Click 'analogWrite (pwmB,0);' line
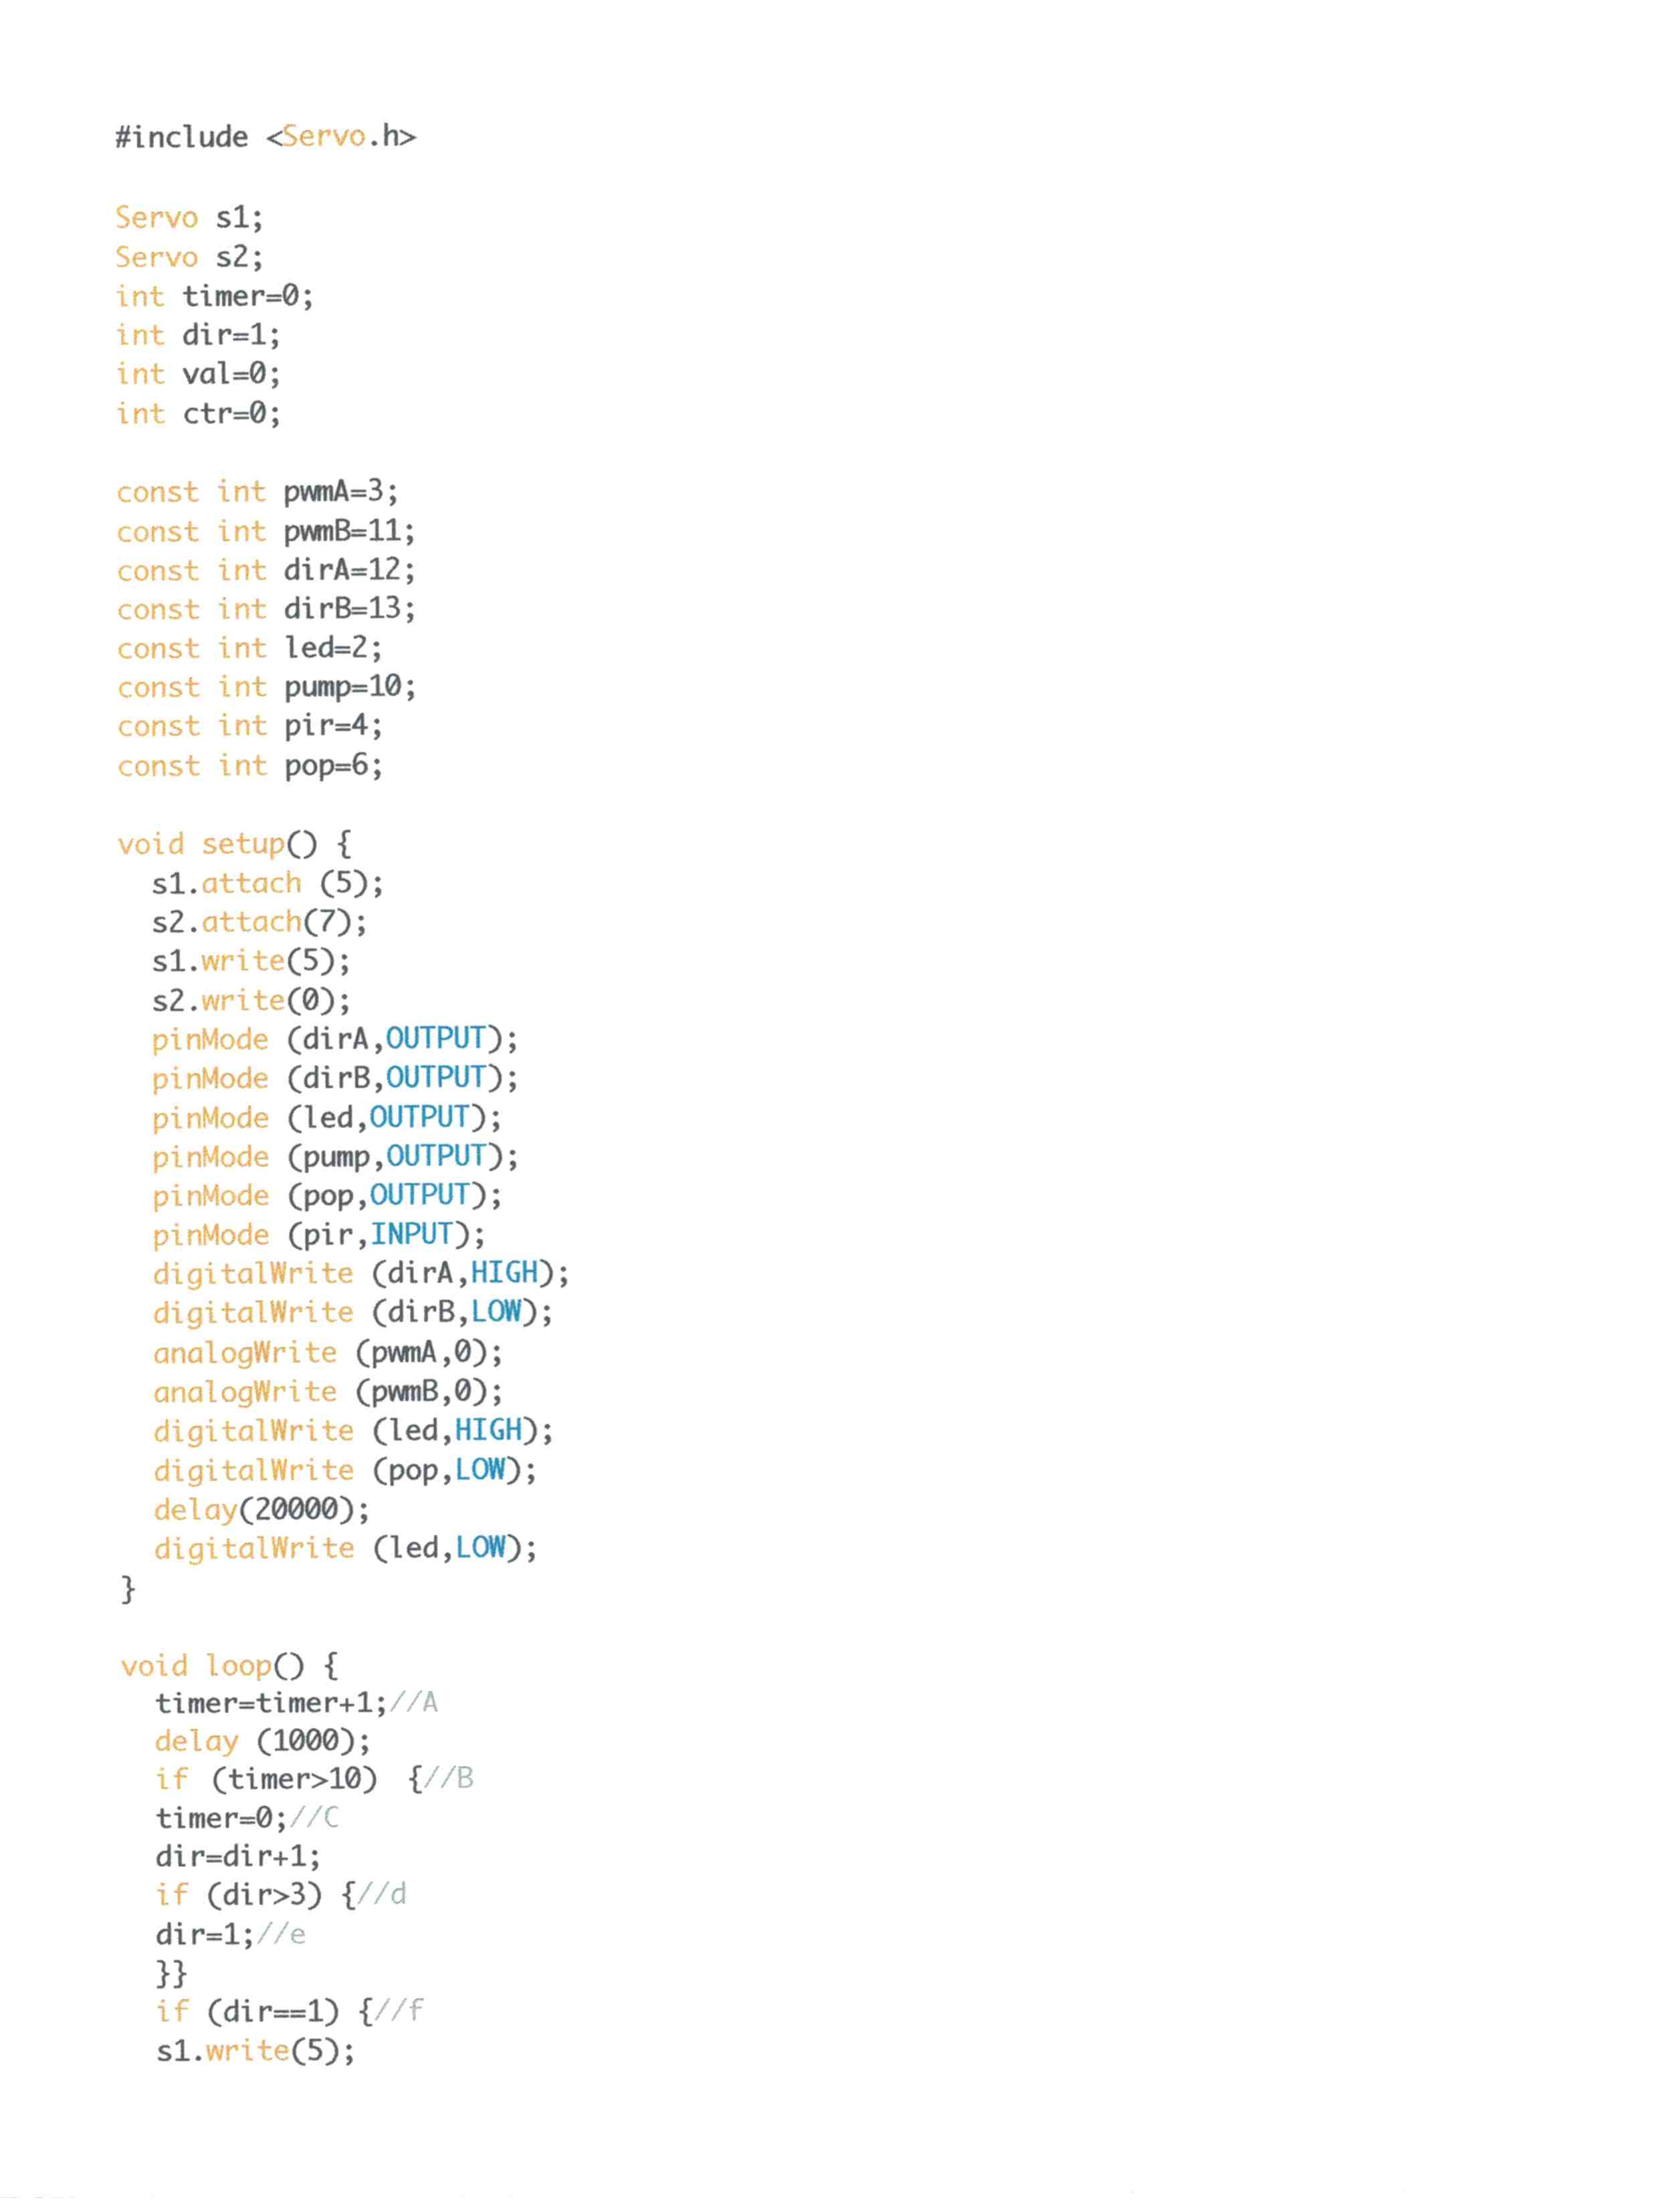 click(328, 1393)
